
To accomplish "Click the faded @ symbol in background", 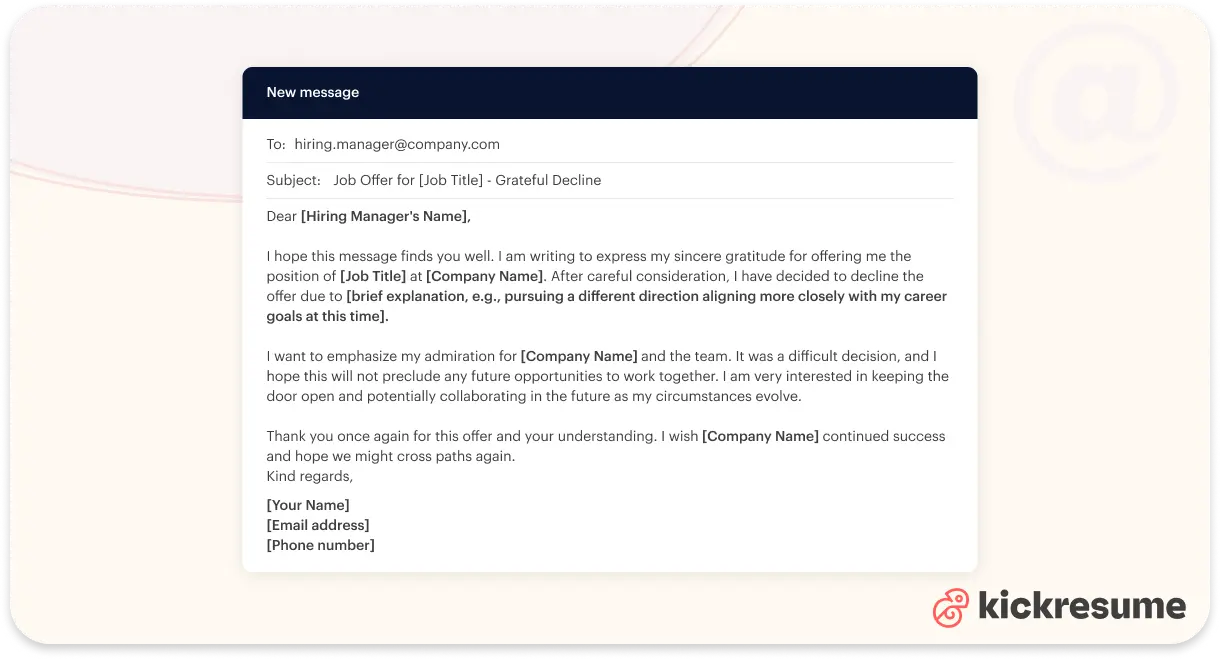I will [1097, 100].
